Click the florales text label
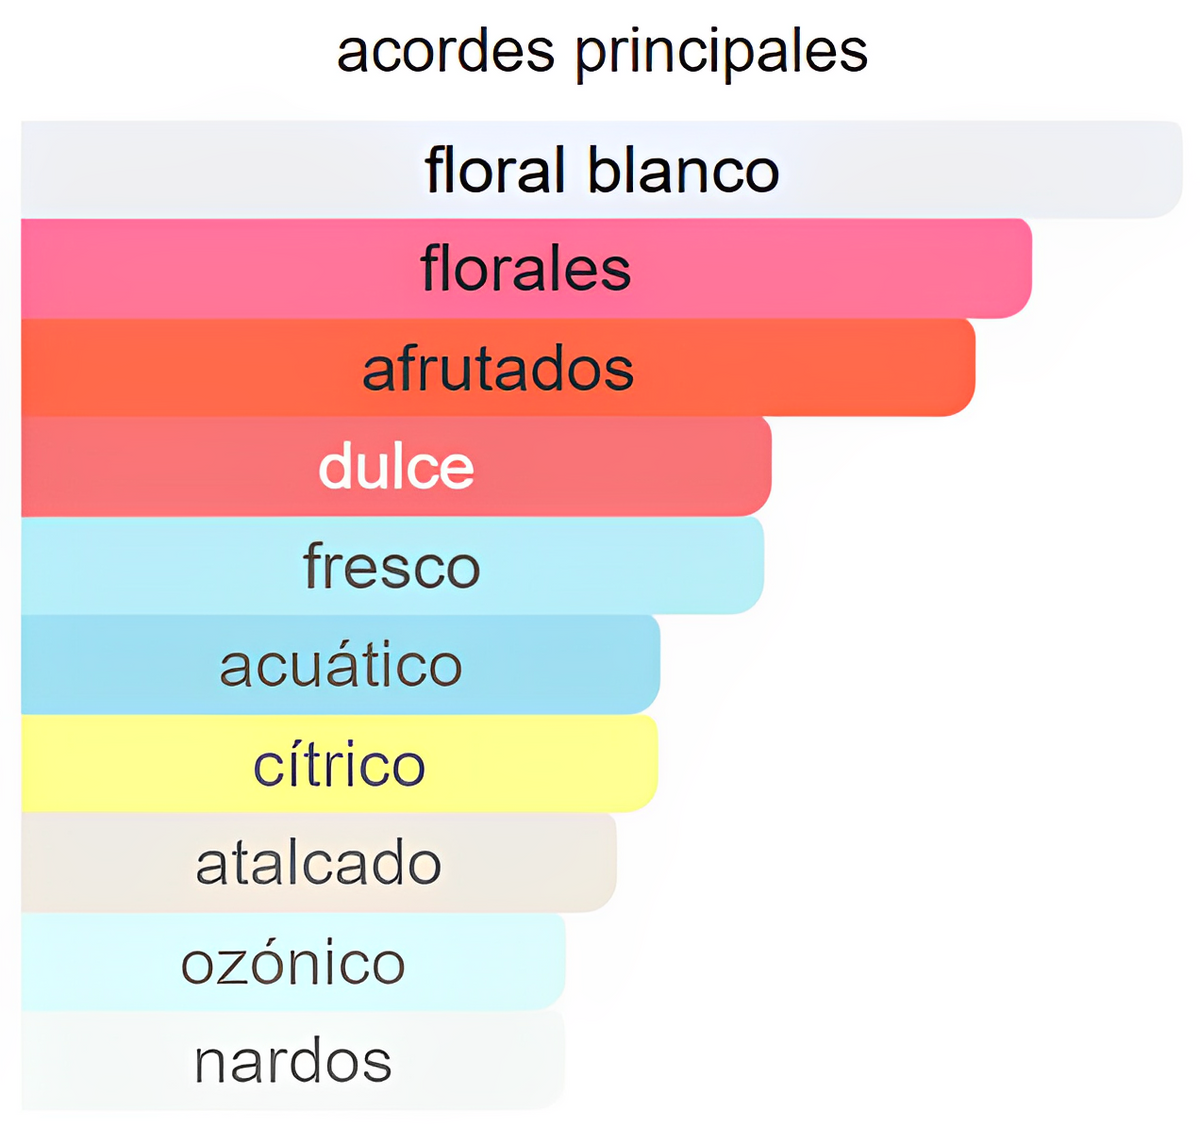This screenshot has width=1200, height=1143. coord(526,268)
